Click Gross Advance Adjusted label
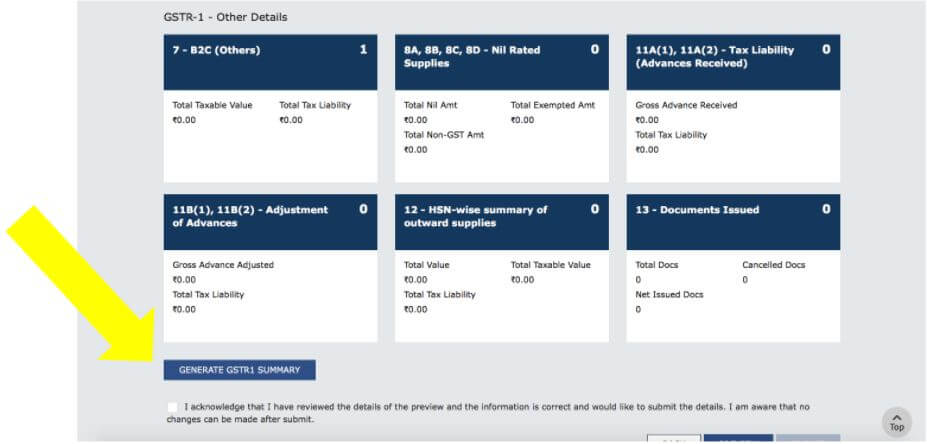 223,265
